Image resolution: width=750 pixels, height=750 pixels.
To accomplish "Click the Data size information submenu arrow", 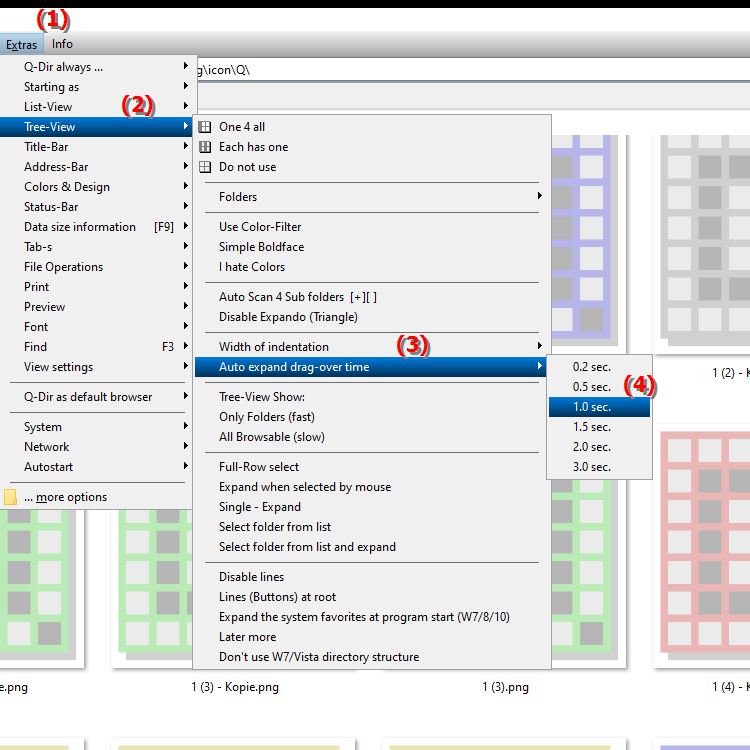I will [x=186, y=226].
